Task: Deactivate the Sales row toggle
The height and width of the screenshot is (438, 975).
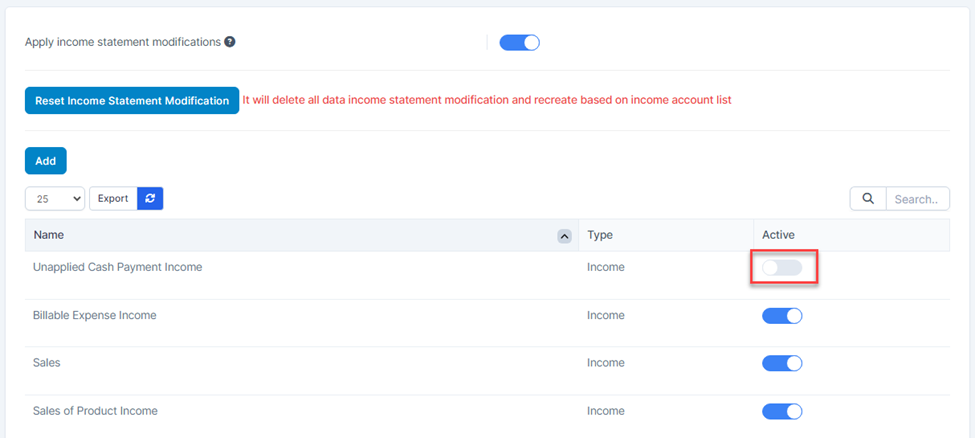Action: [782, 364]
